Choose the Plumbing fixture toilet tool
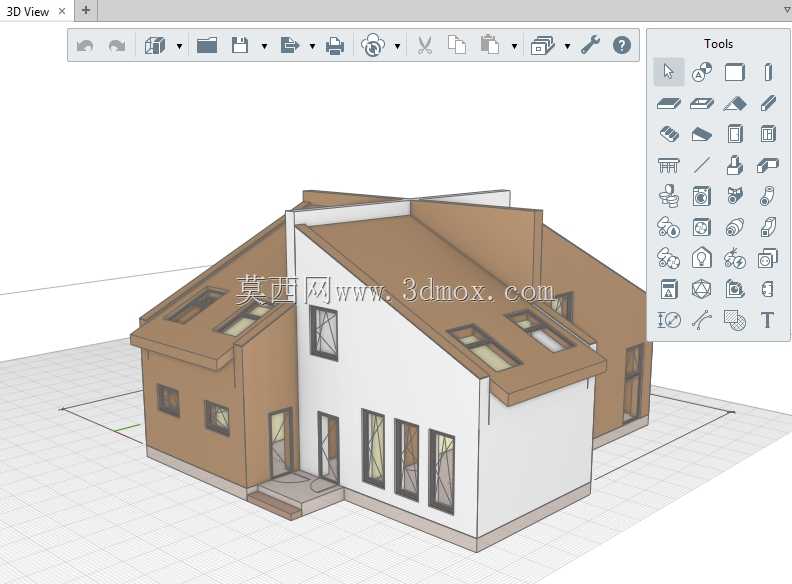The height and width of the screenshot is (584, 792). click(x=669, y=196)
